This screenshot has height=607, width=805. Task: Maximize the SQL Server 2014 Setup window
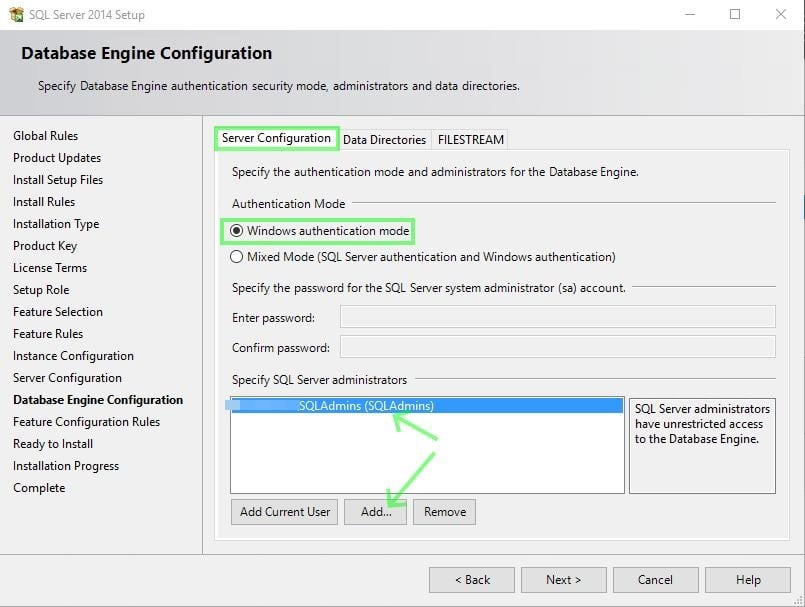(x=735, y=14)
